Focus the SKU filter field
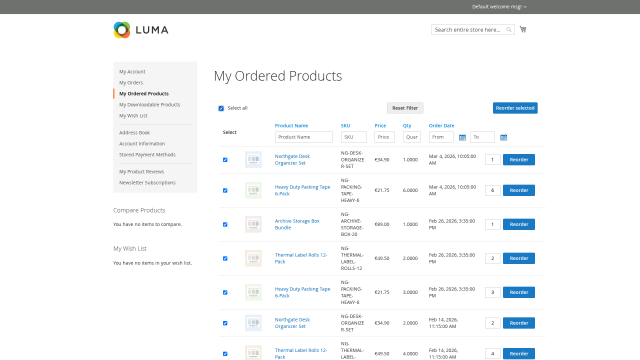This screenshot has width=640, height=360. (353, 137)
